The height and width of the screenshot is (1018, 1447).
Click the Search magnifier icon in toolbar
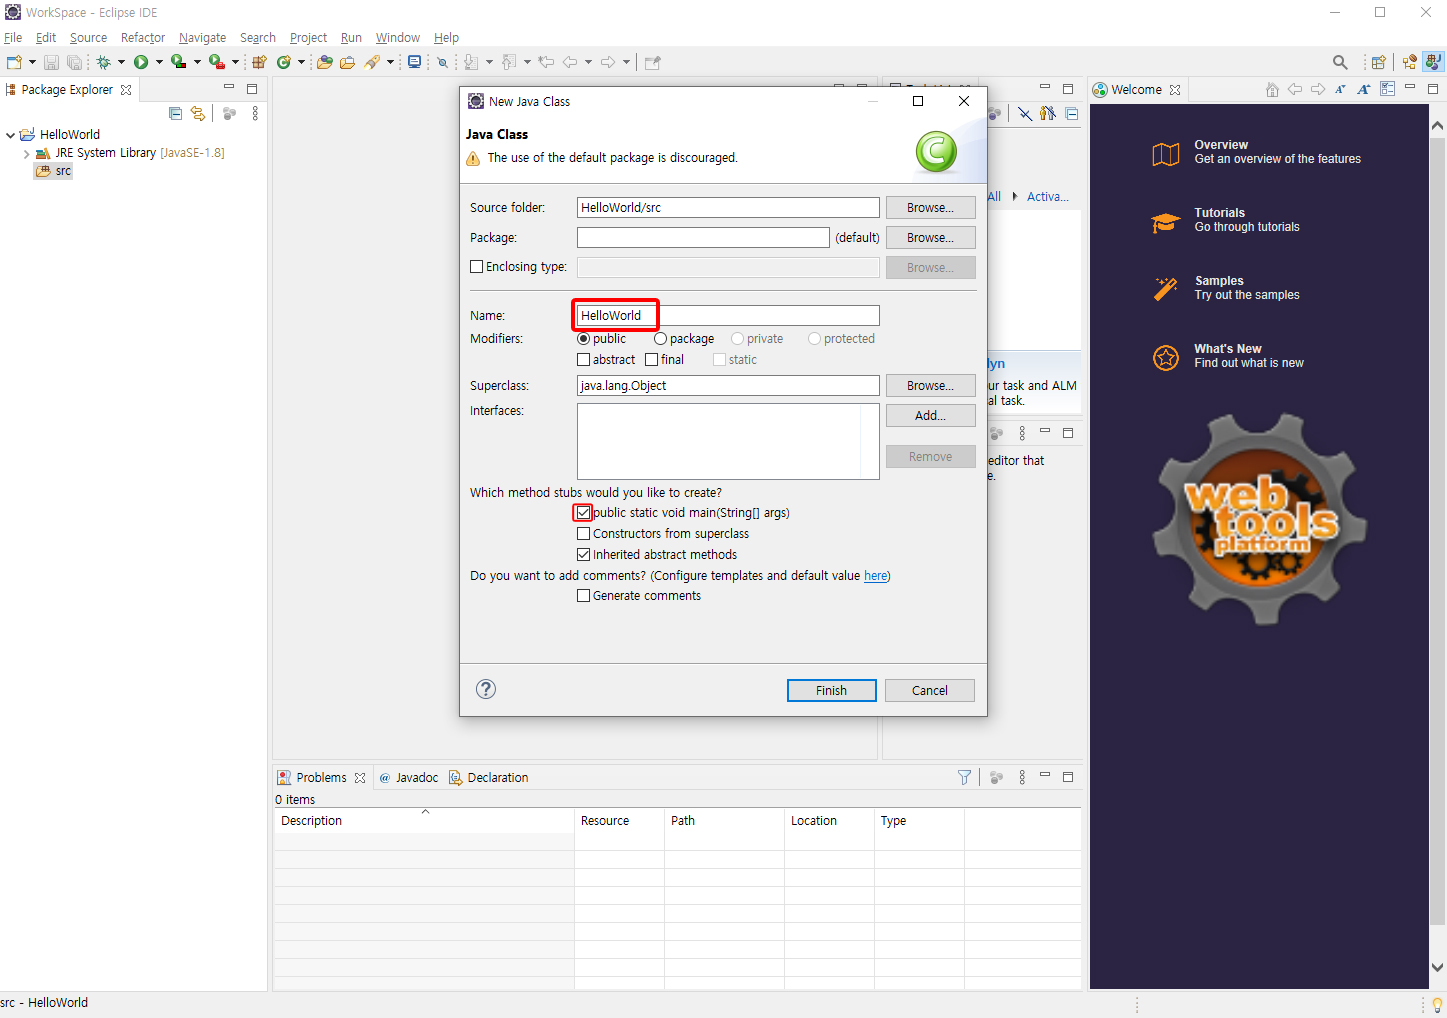(x=1340, y=62)
